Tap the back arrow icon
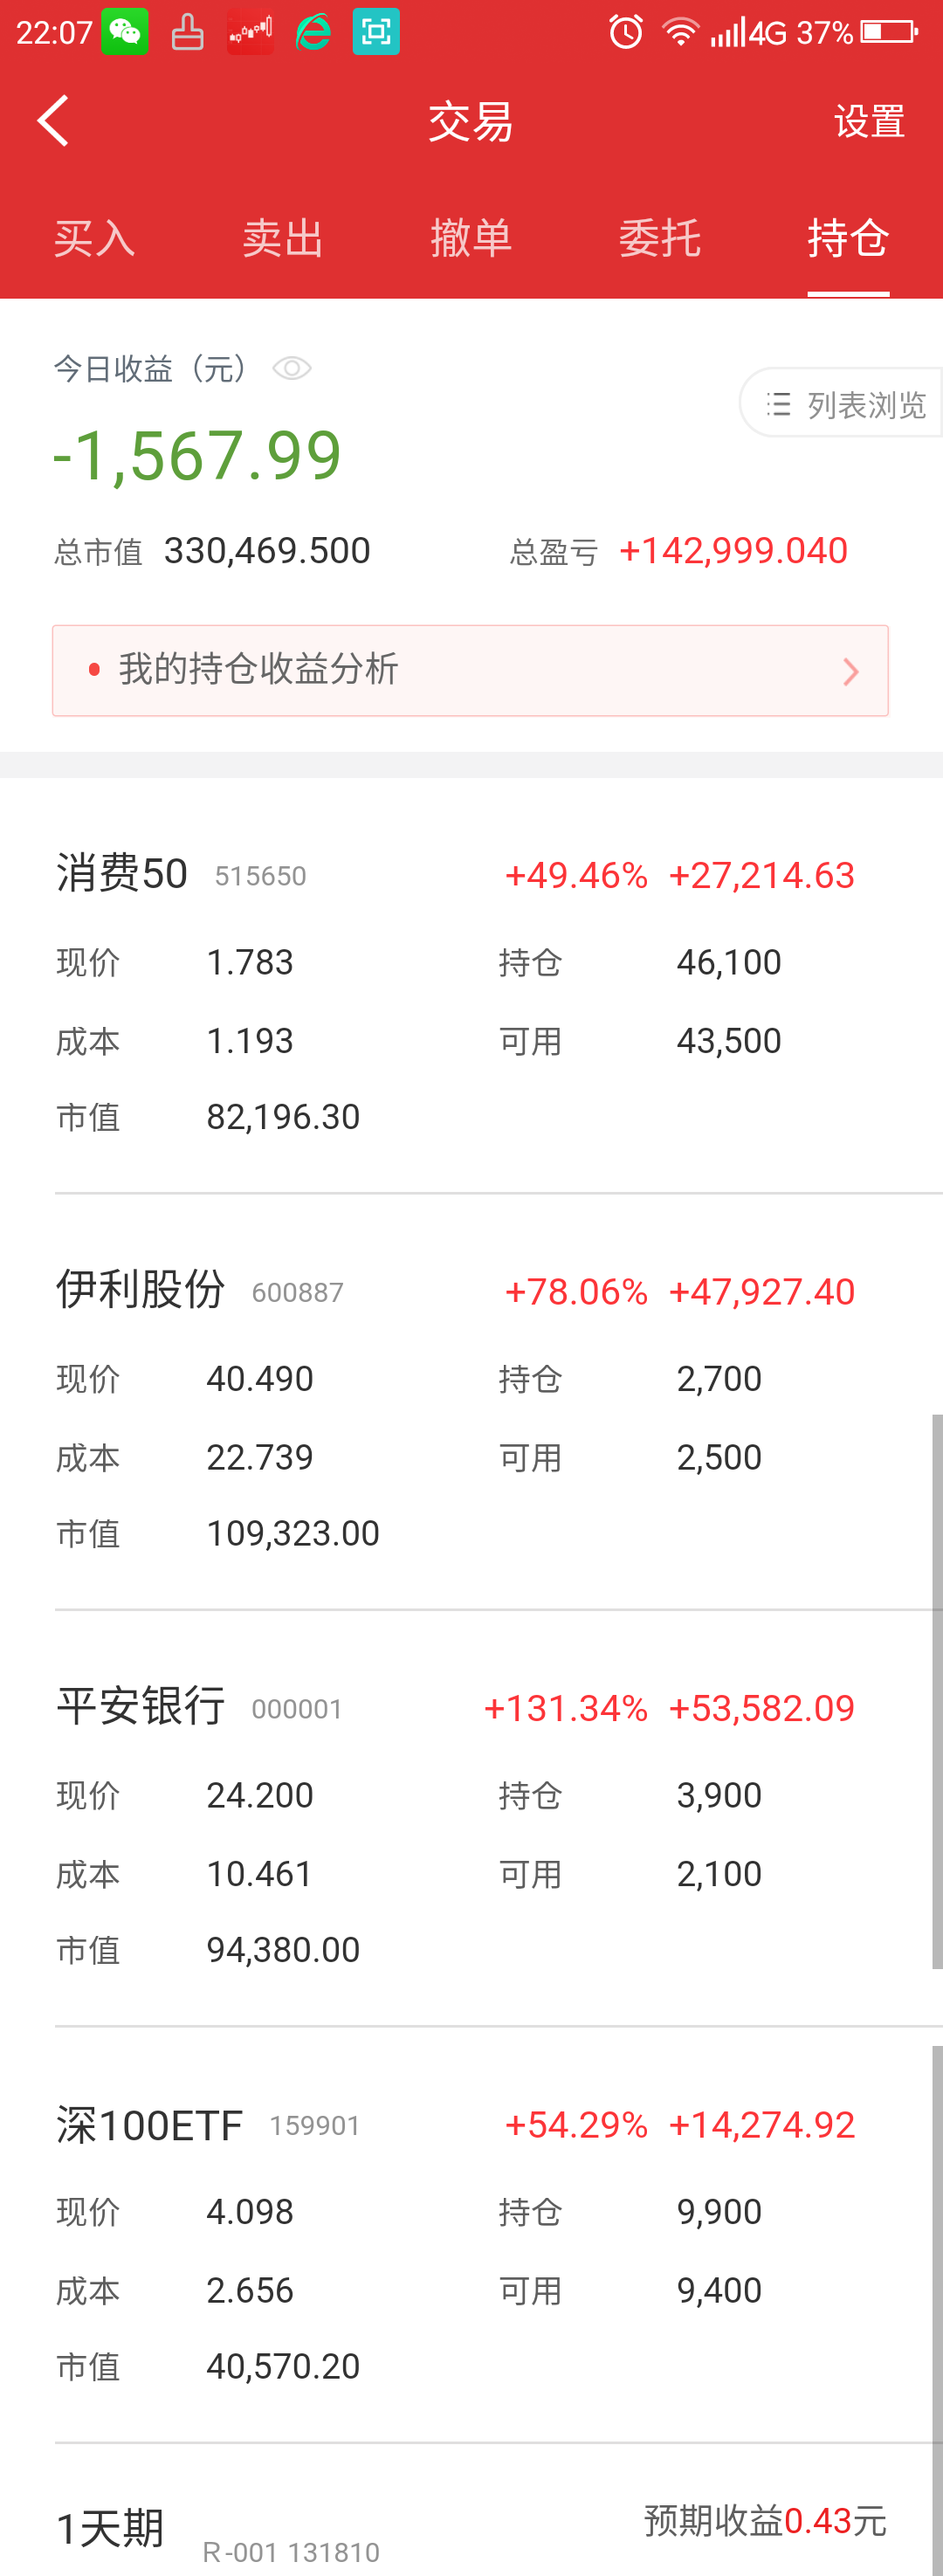The height and width of the screenshot is (2576, 943). pos(53,121)
